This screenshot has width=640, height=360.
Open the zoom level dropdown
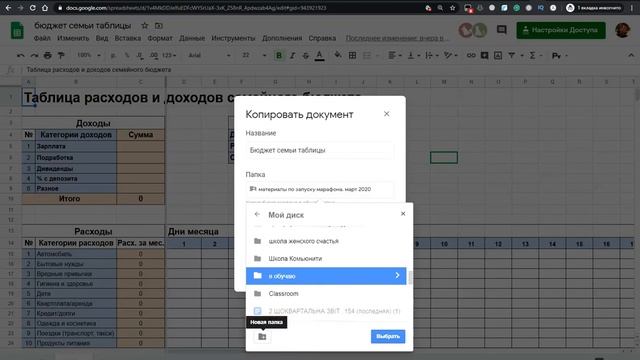[89, 55]
